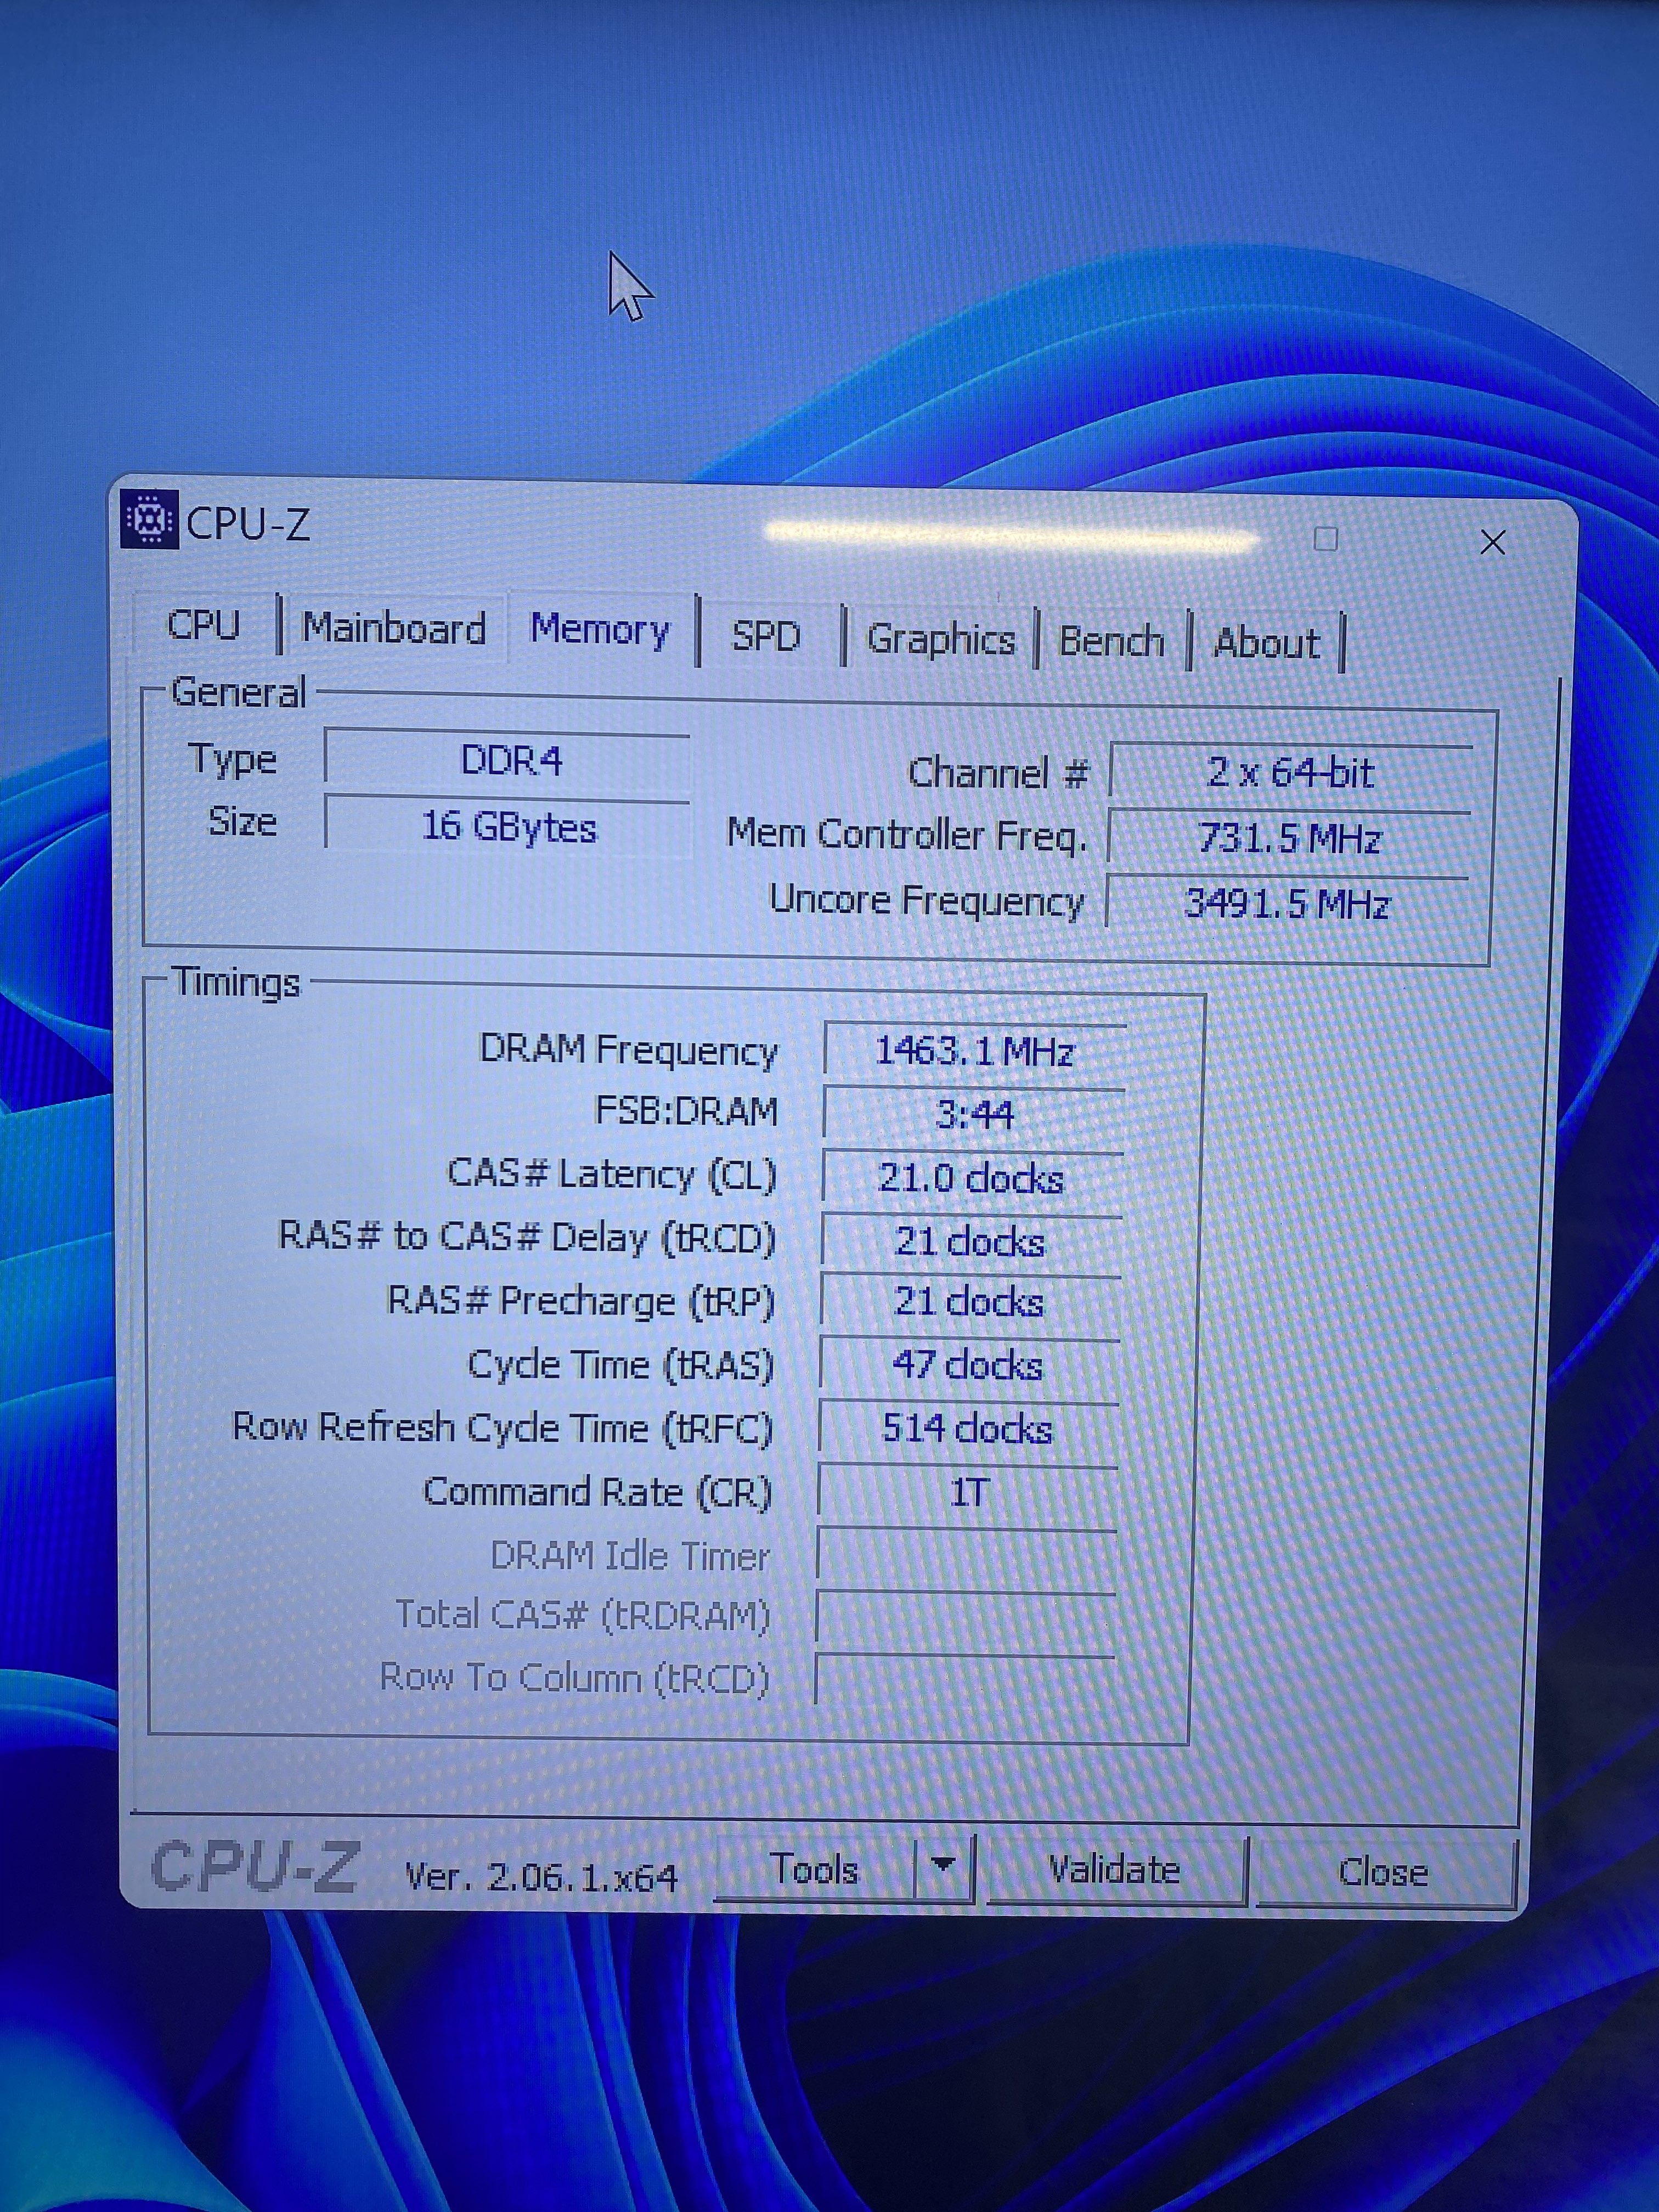Image resolution: width=1659 pixels, height=2212 pixels.
Task: Click the 731.5 MHz controller frequency value
Action: coord(1289,838)
